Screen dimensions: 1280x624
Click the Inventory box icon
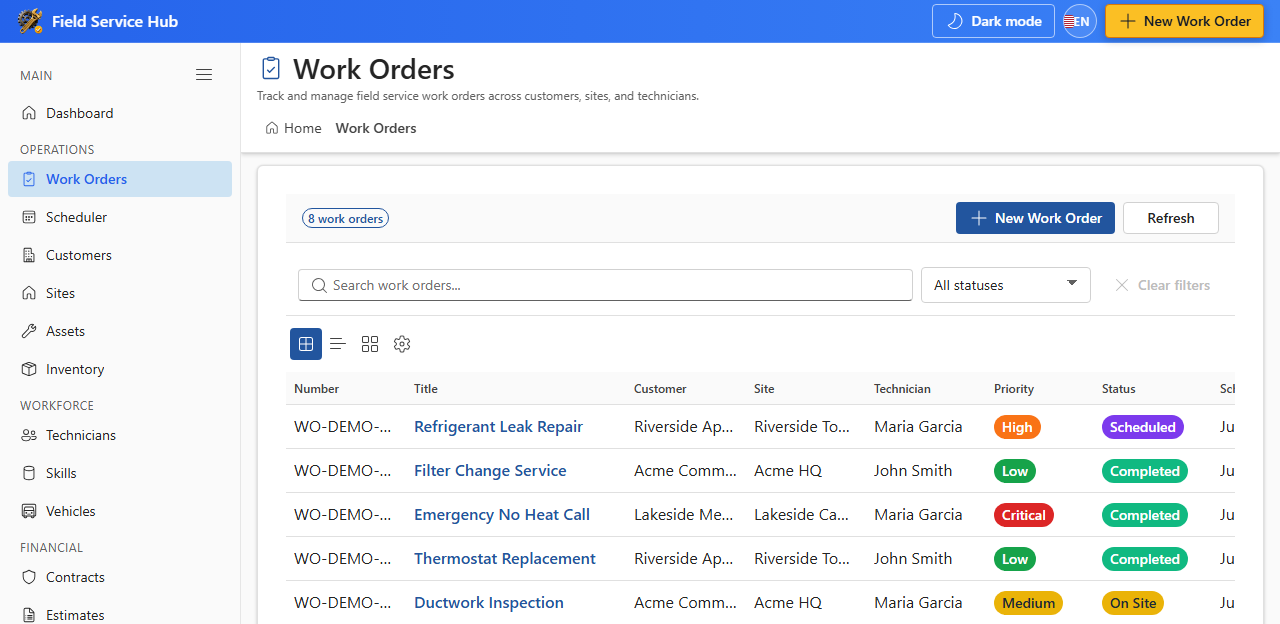(29, 369)
